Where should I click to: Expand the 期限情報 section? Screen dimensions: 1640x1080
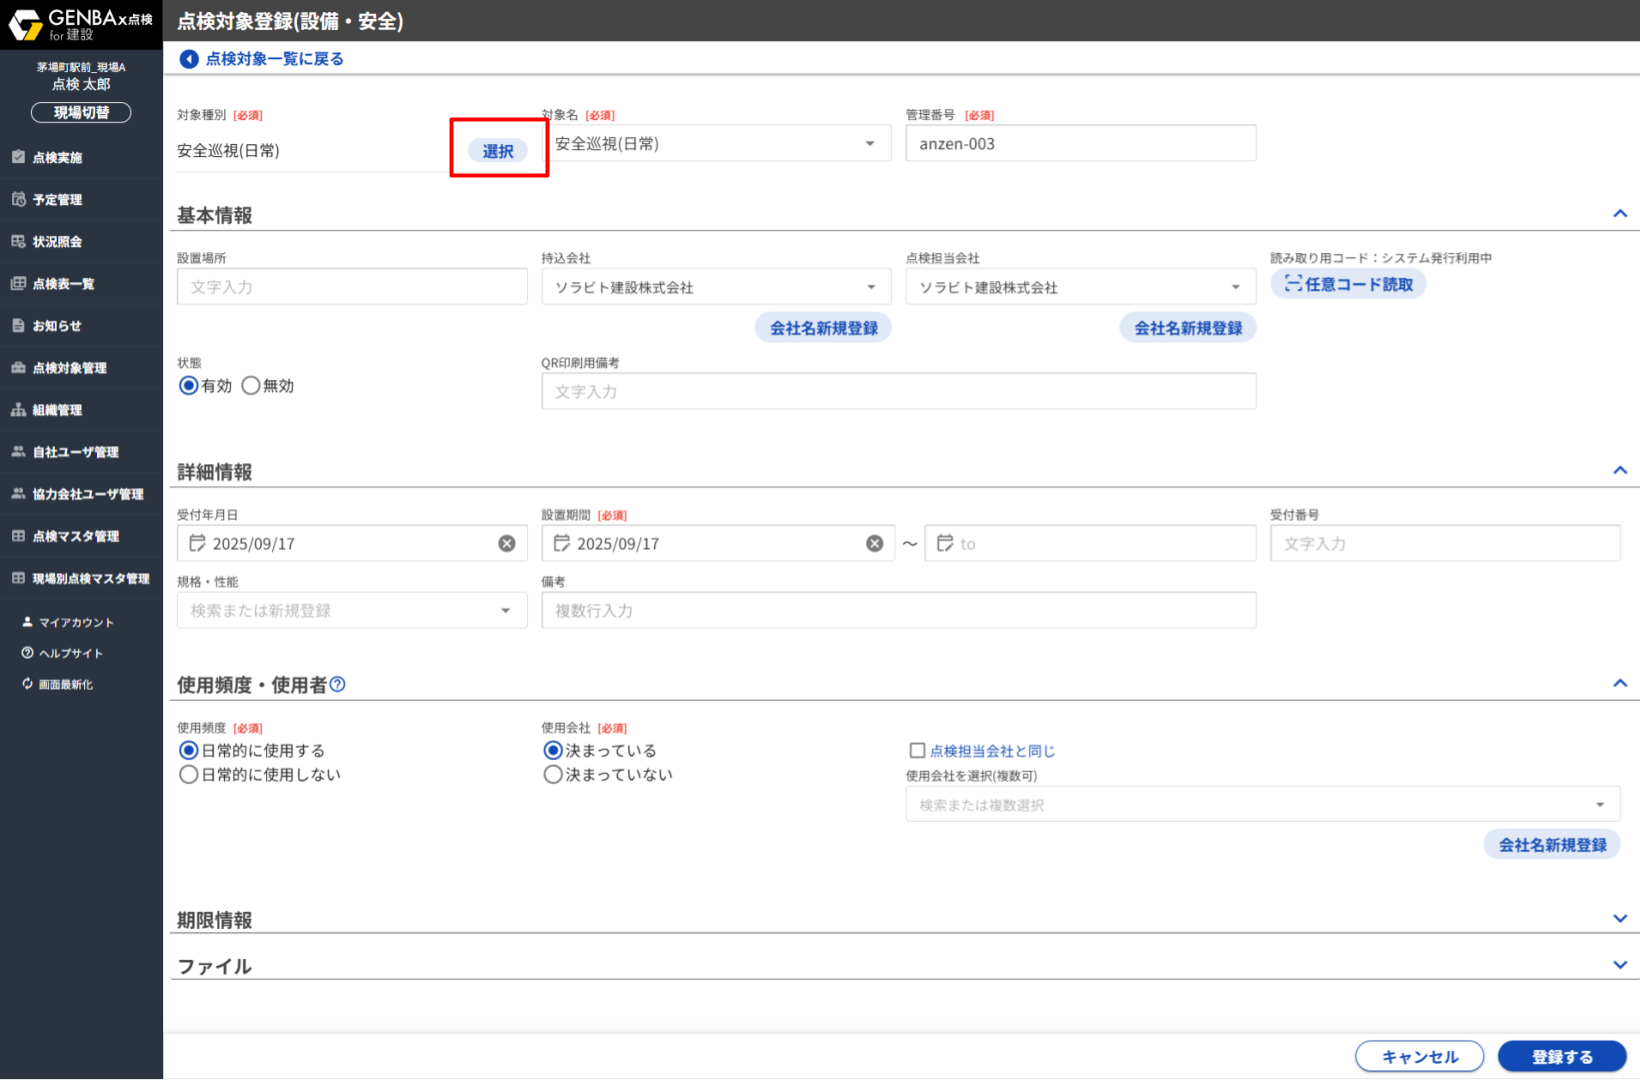(x=1619, y=919)
